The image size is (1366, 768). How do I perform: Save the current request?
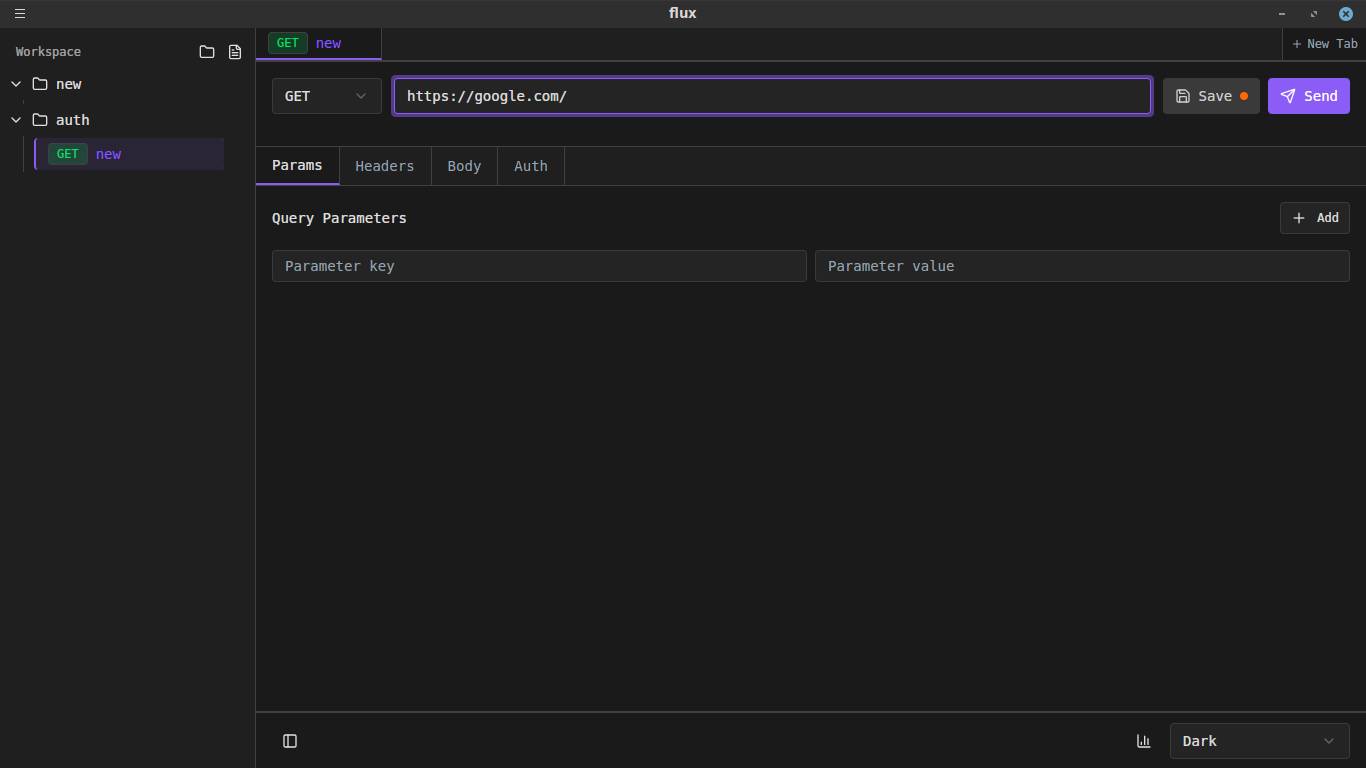point(1210,96)
